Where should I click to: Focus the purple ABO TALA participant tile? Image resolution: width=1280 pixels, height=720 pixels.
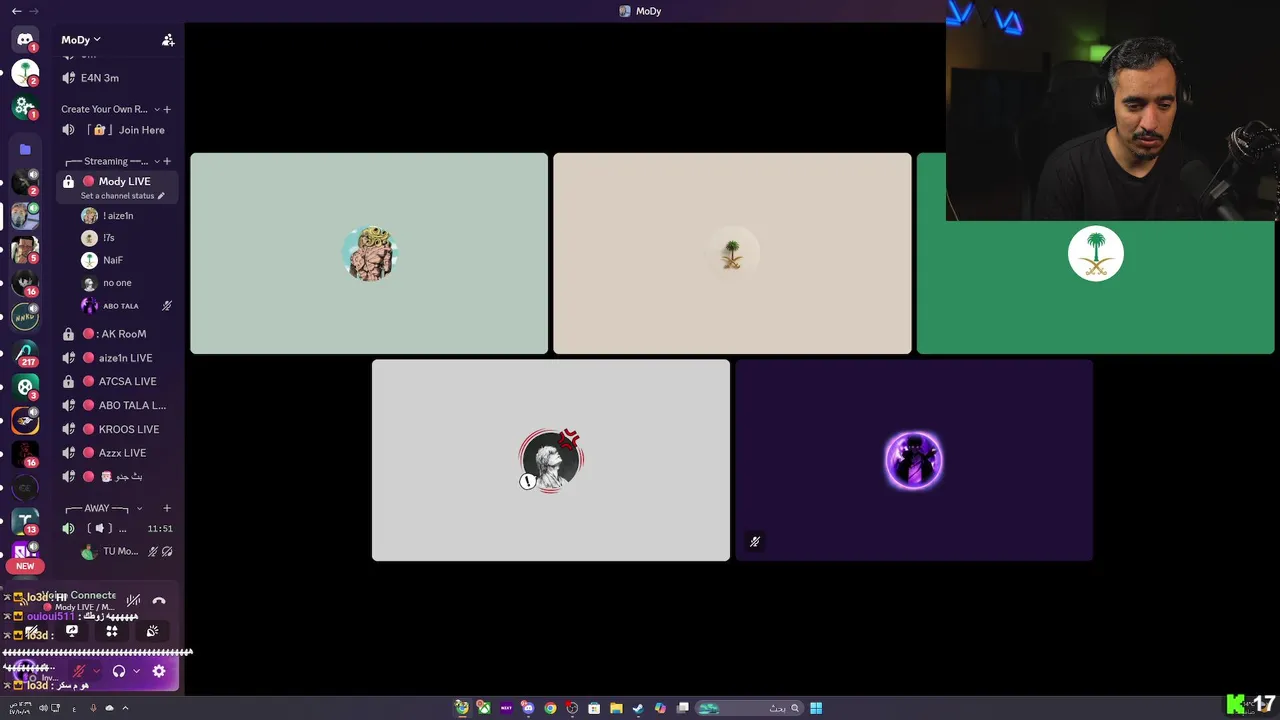tap(914, 460)
